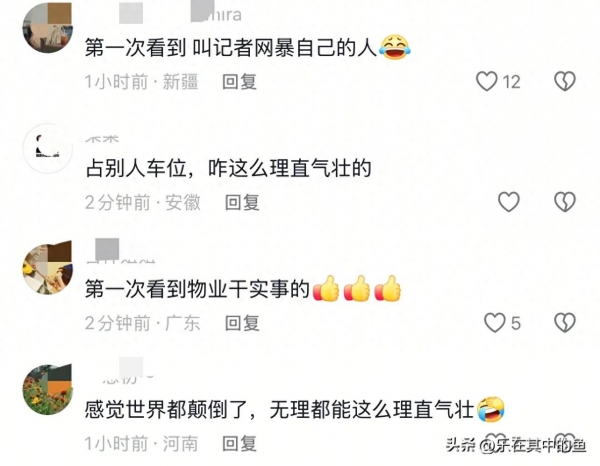Reply to the Xinjiang commenter with 回复
The height and width of the screenshot is (466, 600).
tap(240, 82)
